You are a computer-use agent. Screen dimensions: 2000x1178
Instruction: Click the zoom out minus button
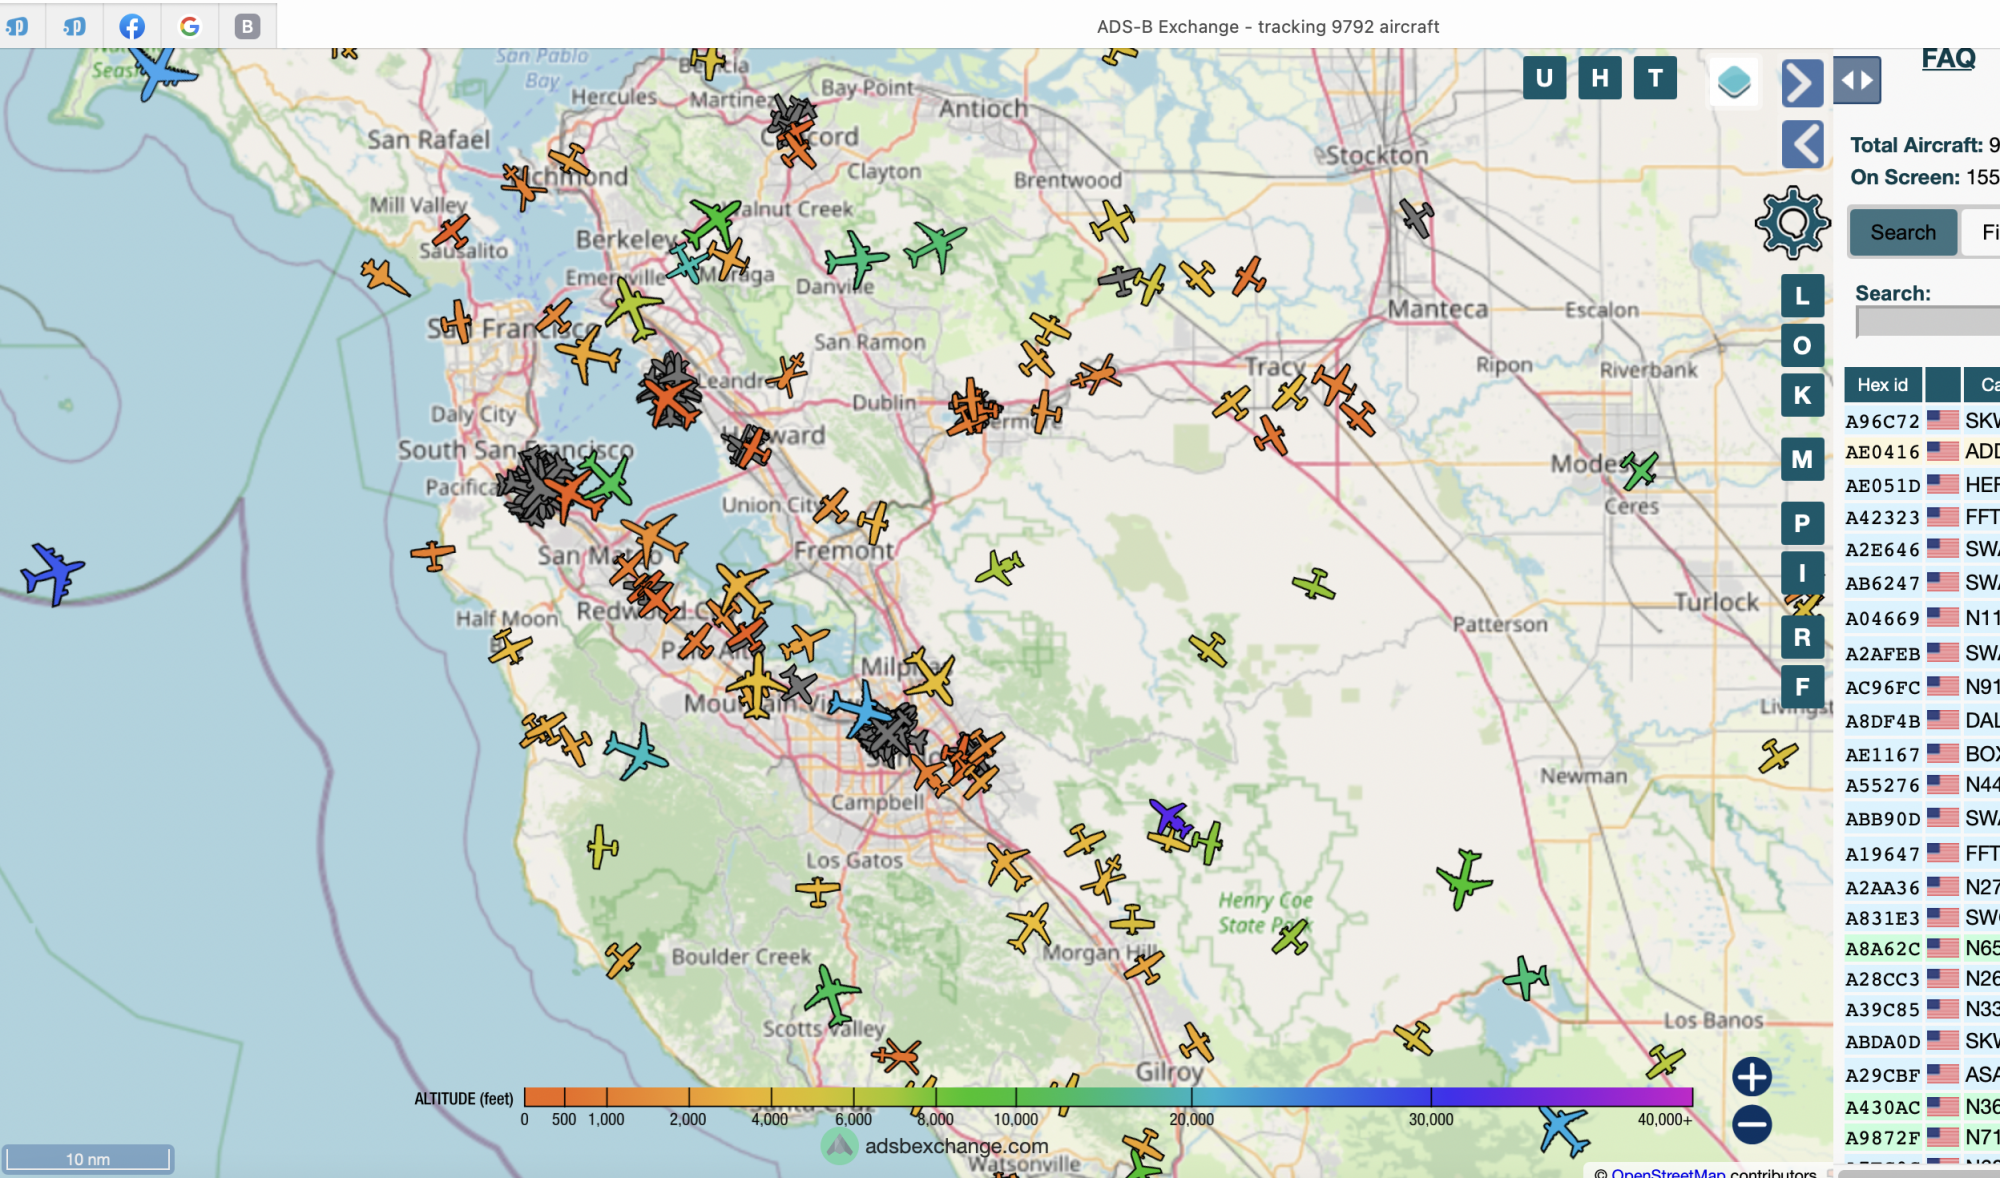coord(1752,1125)
